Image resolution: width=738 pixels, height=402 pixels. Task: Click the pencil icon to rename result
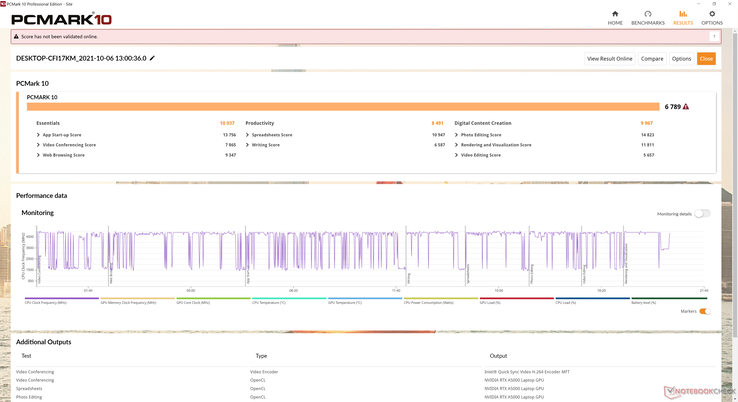pos(153,59)
